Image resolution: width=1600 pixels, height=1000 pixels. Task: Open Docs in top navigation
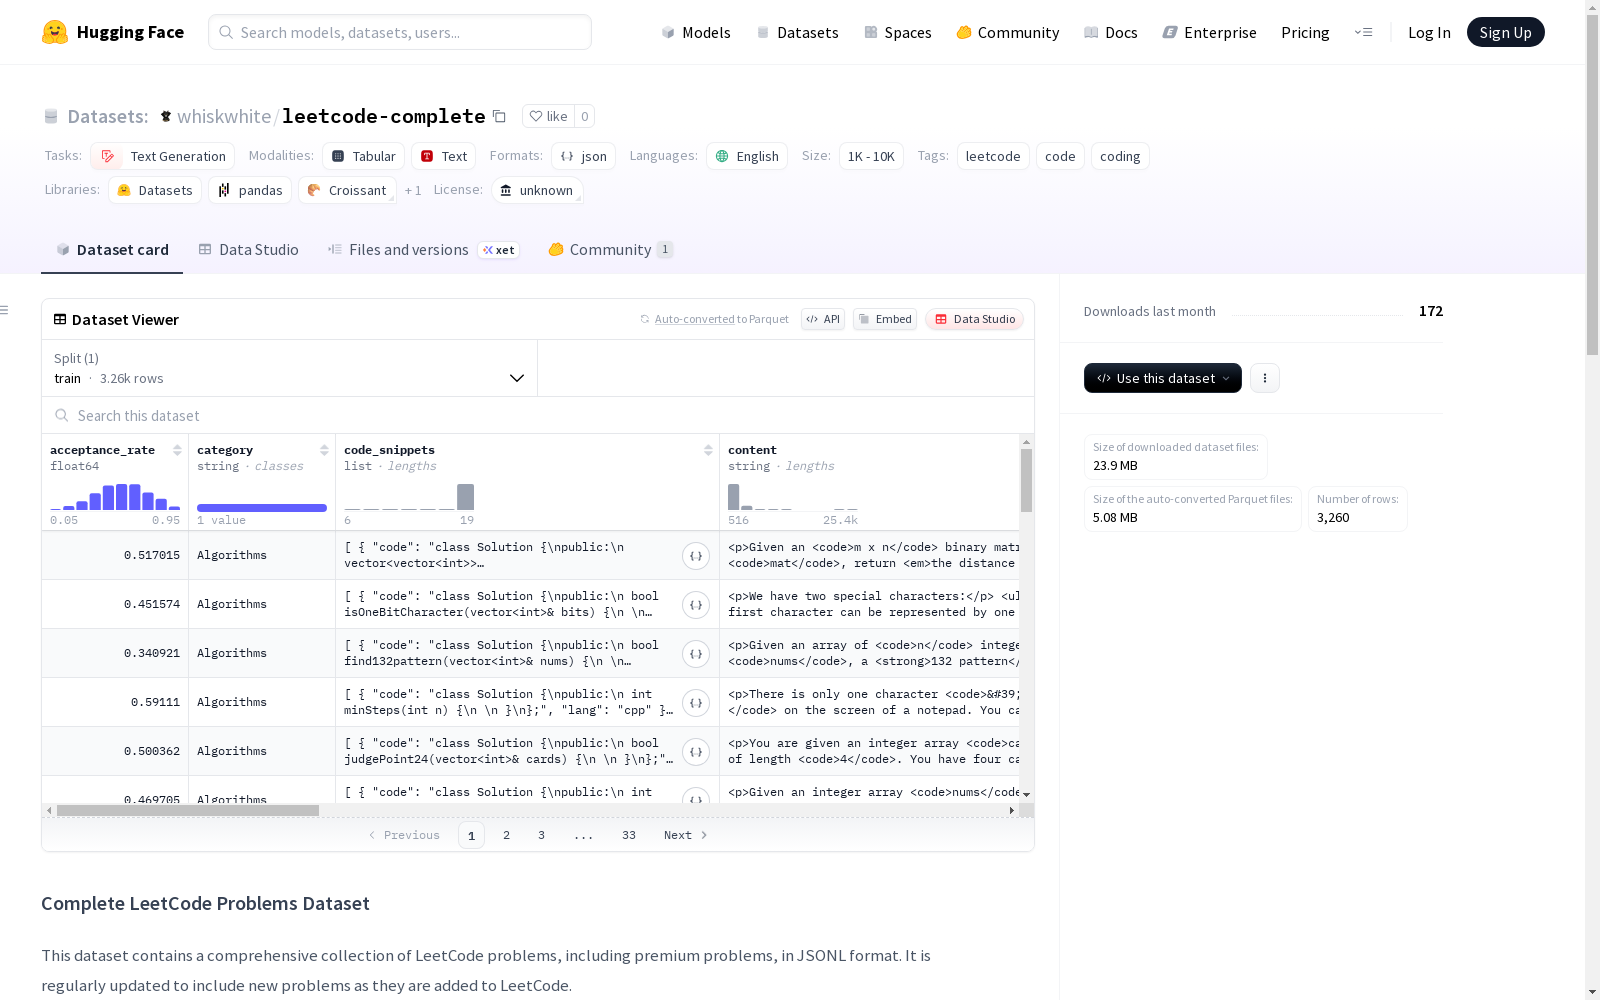(1111, 32)
